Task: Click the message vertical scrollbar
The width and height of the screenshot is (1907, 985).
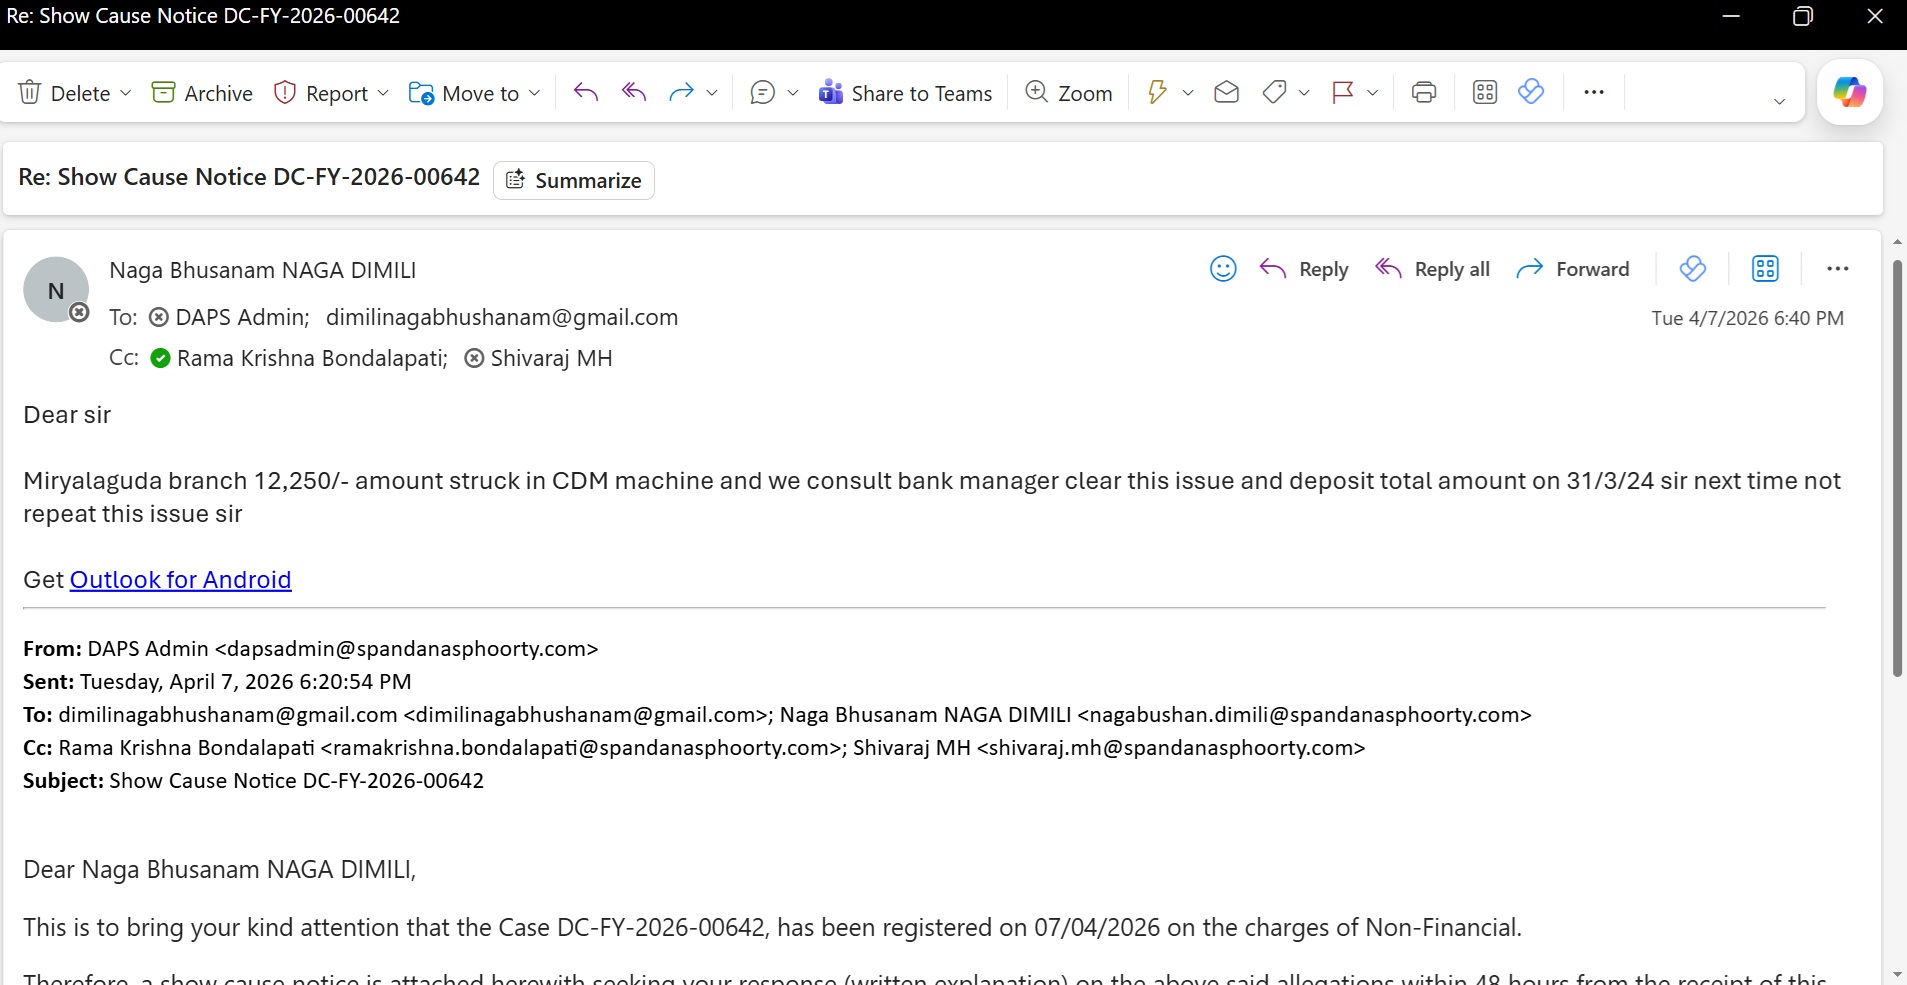Action: point(1896,470)
